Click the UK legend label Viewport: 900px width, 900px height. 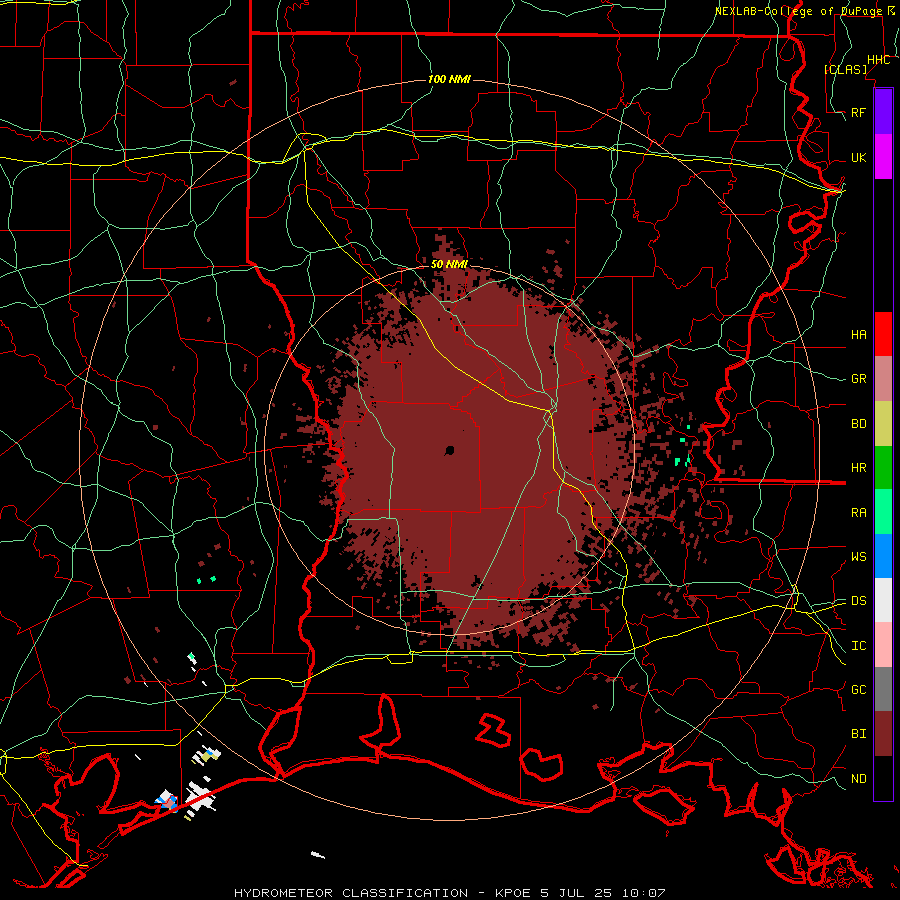(859, 158)
